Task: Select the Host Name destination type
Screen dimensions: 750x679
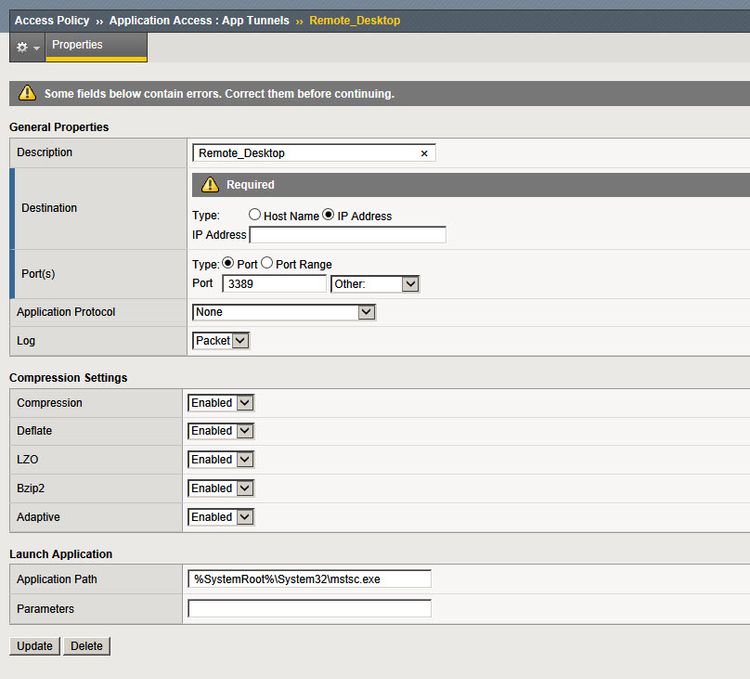Action: 255,215
